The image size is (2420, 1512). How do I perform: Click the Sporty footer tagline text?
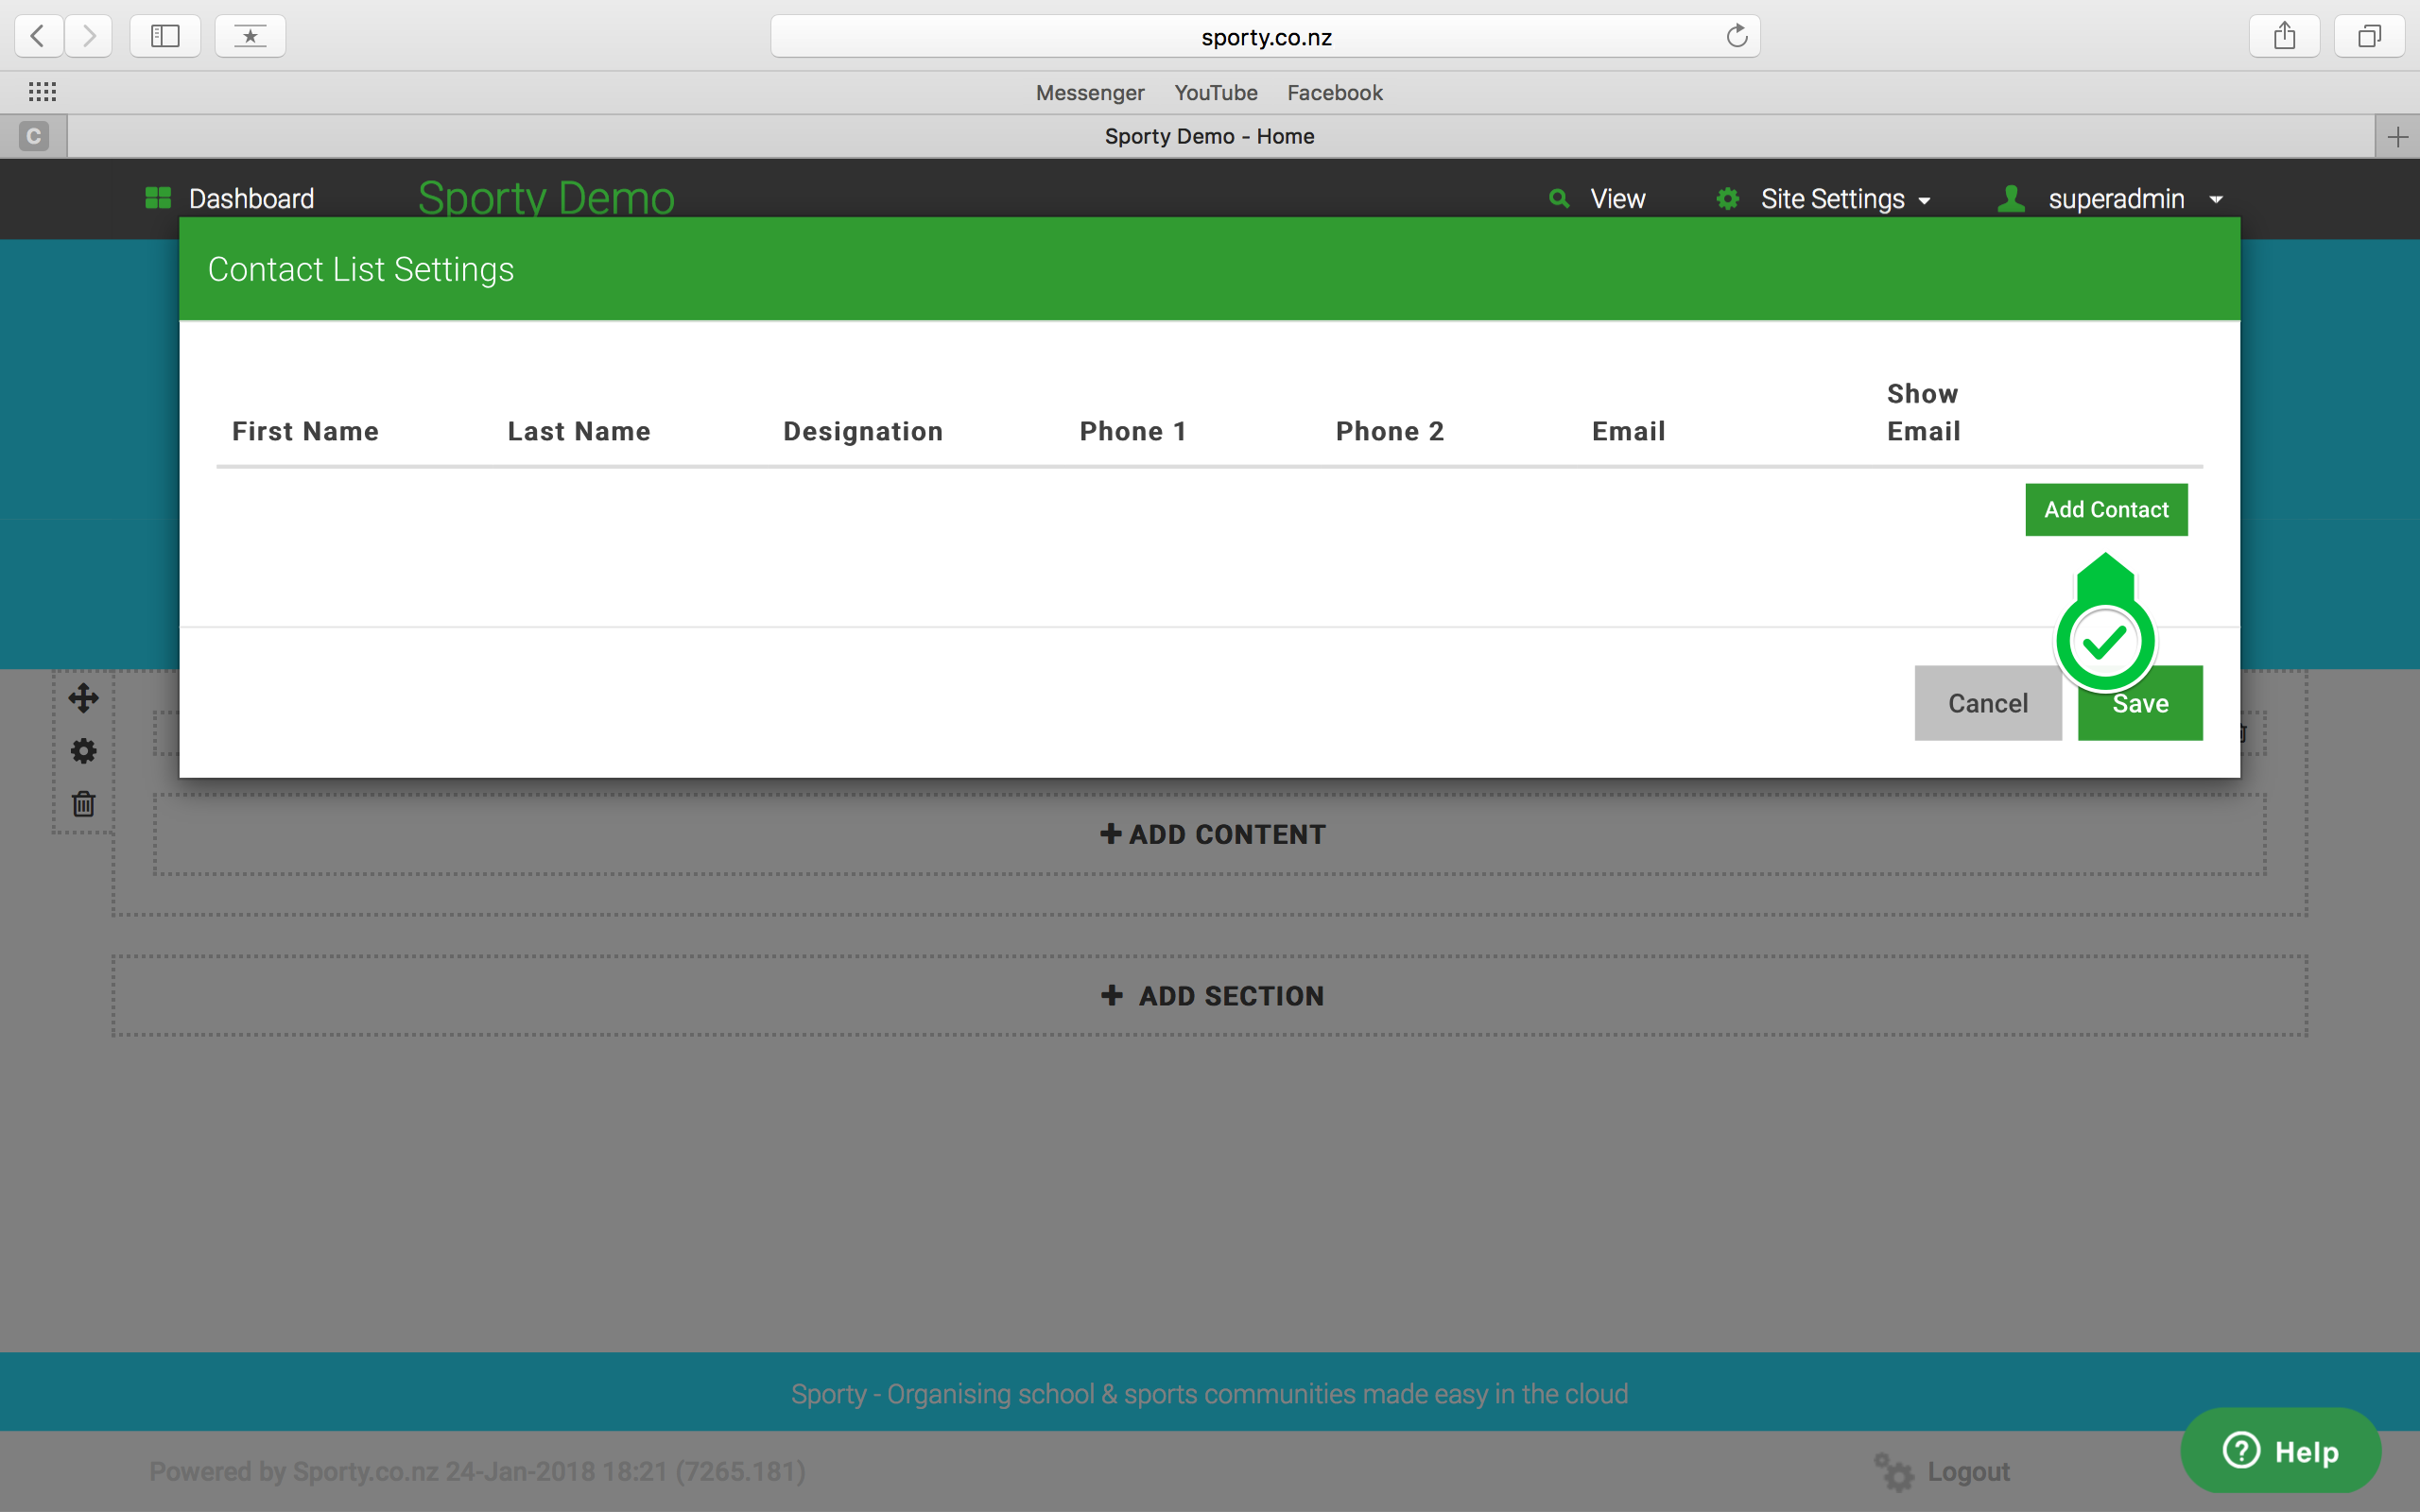(1209, 1393)
